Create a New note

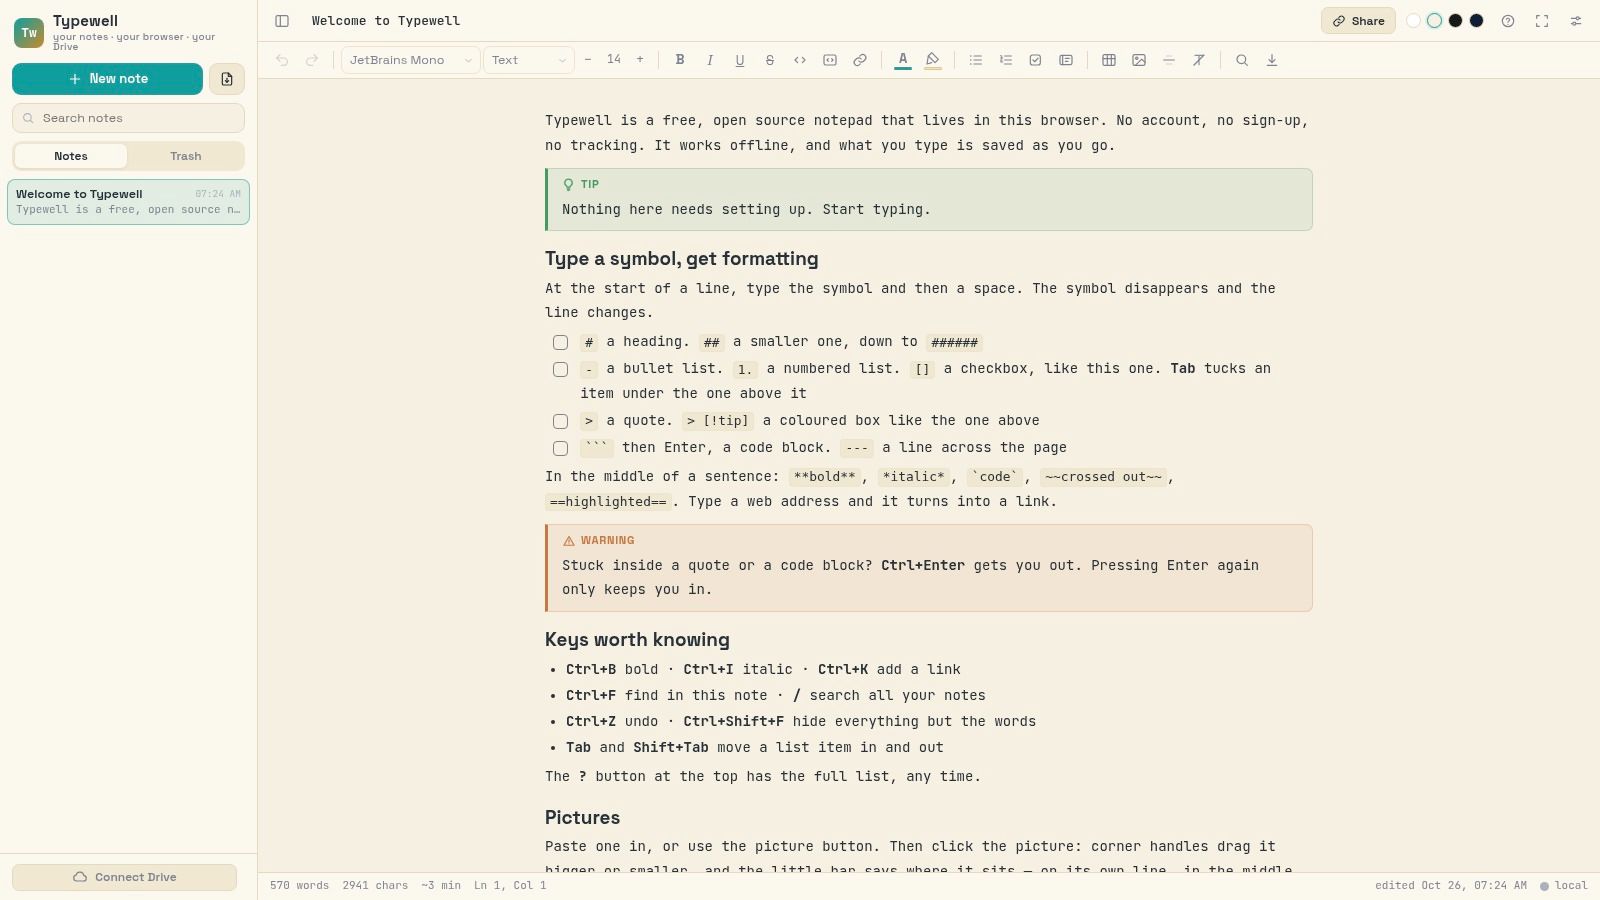[108, 79]
